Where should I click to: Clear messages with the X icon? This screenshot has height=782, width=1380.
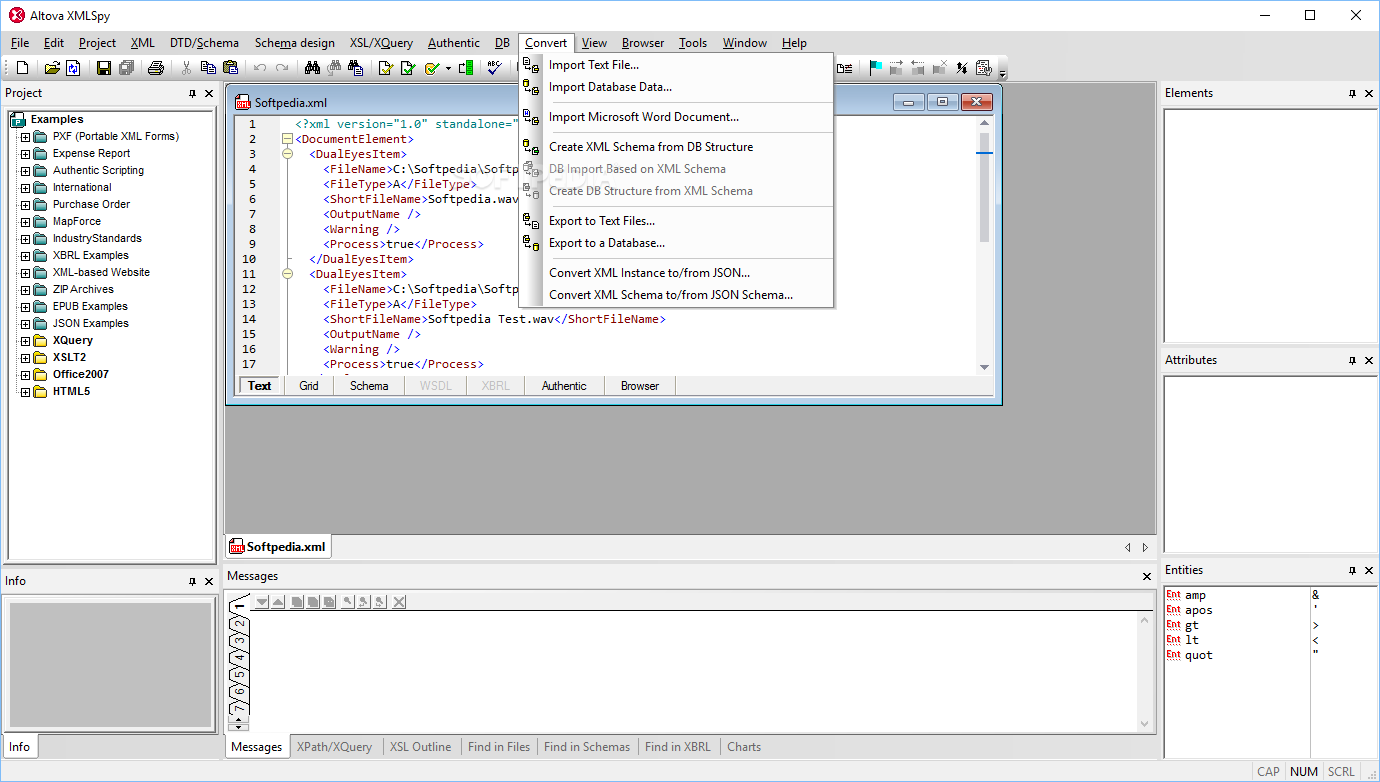click(x=399, y=602)
